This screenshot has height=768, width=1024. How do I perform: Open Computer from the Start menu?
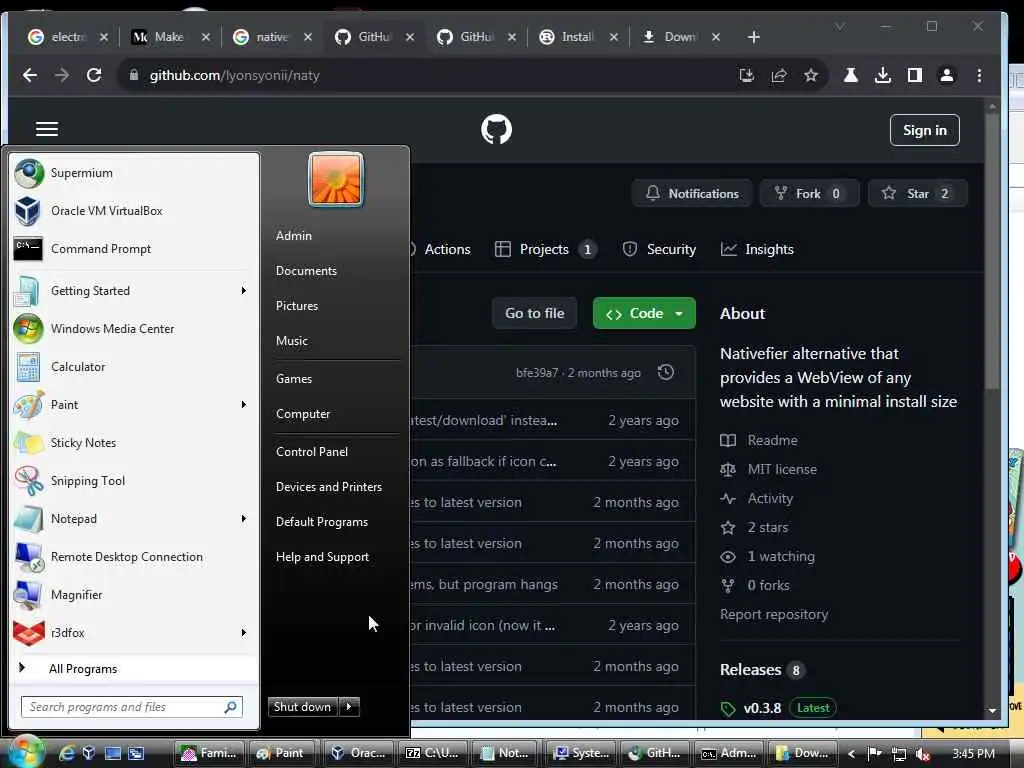303,414
